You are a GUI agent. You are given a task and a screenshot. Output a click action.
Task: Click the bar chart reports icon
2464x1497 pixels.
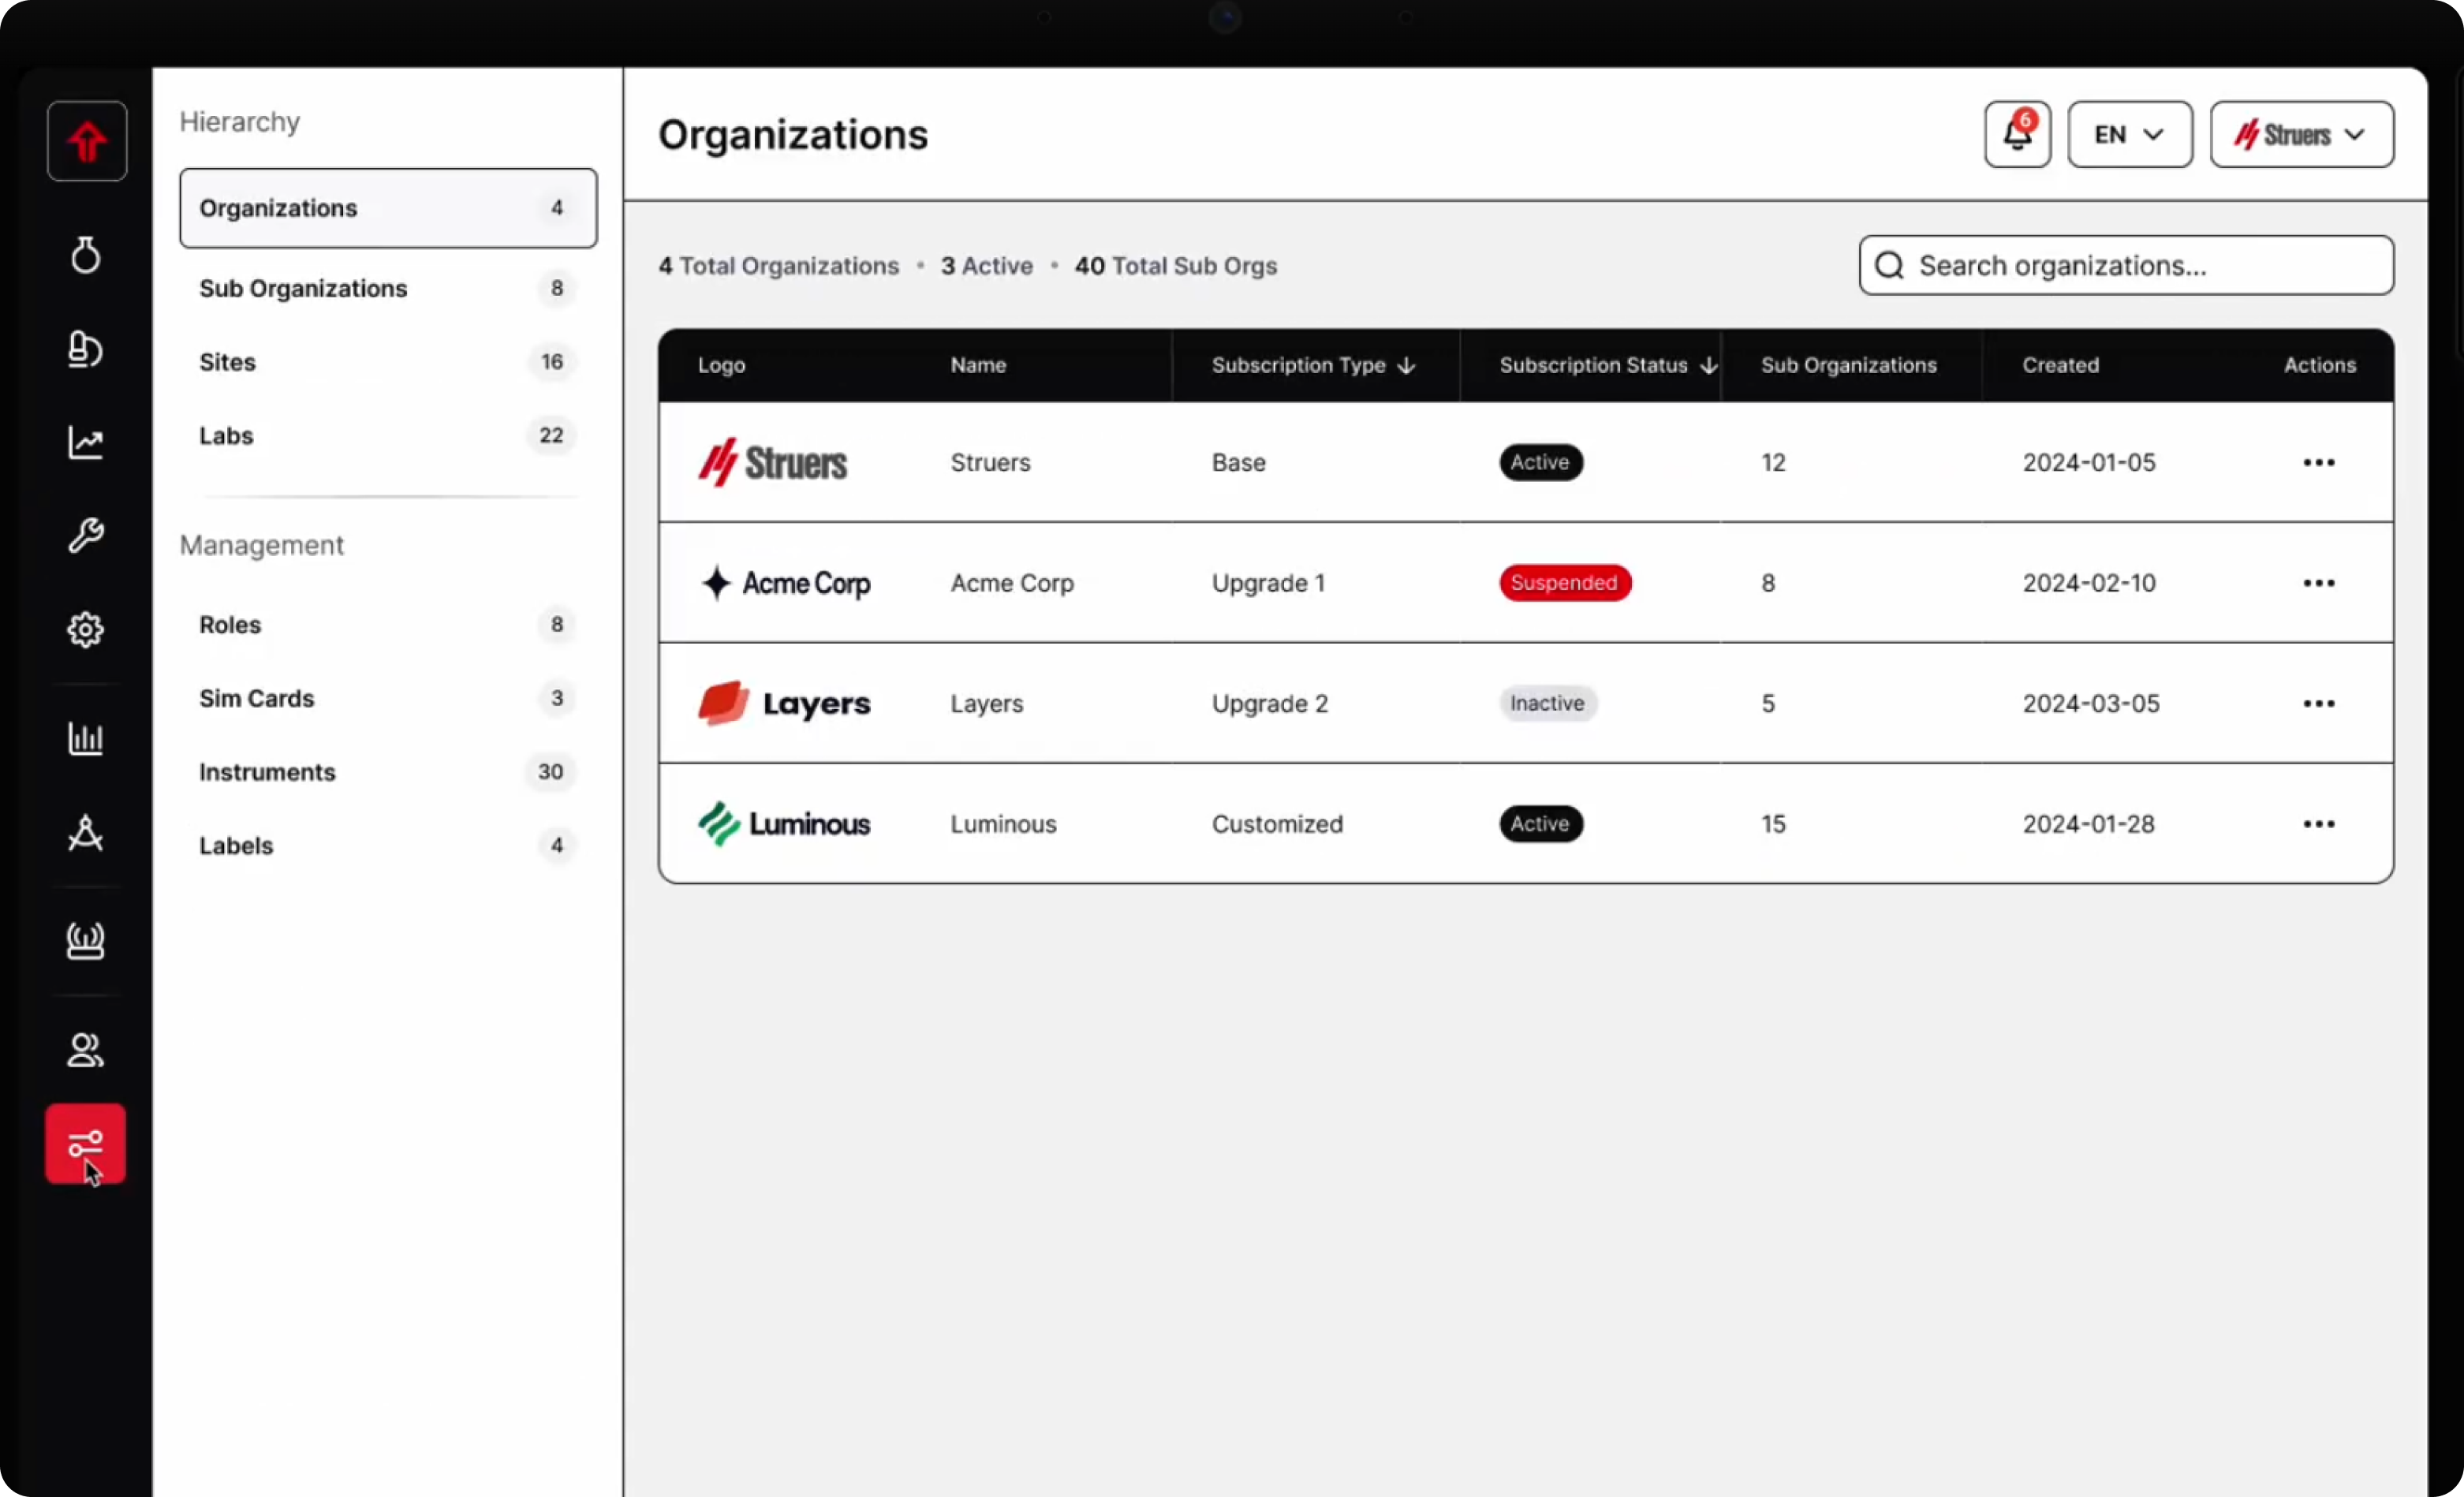tap(86, 738)
